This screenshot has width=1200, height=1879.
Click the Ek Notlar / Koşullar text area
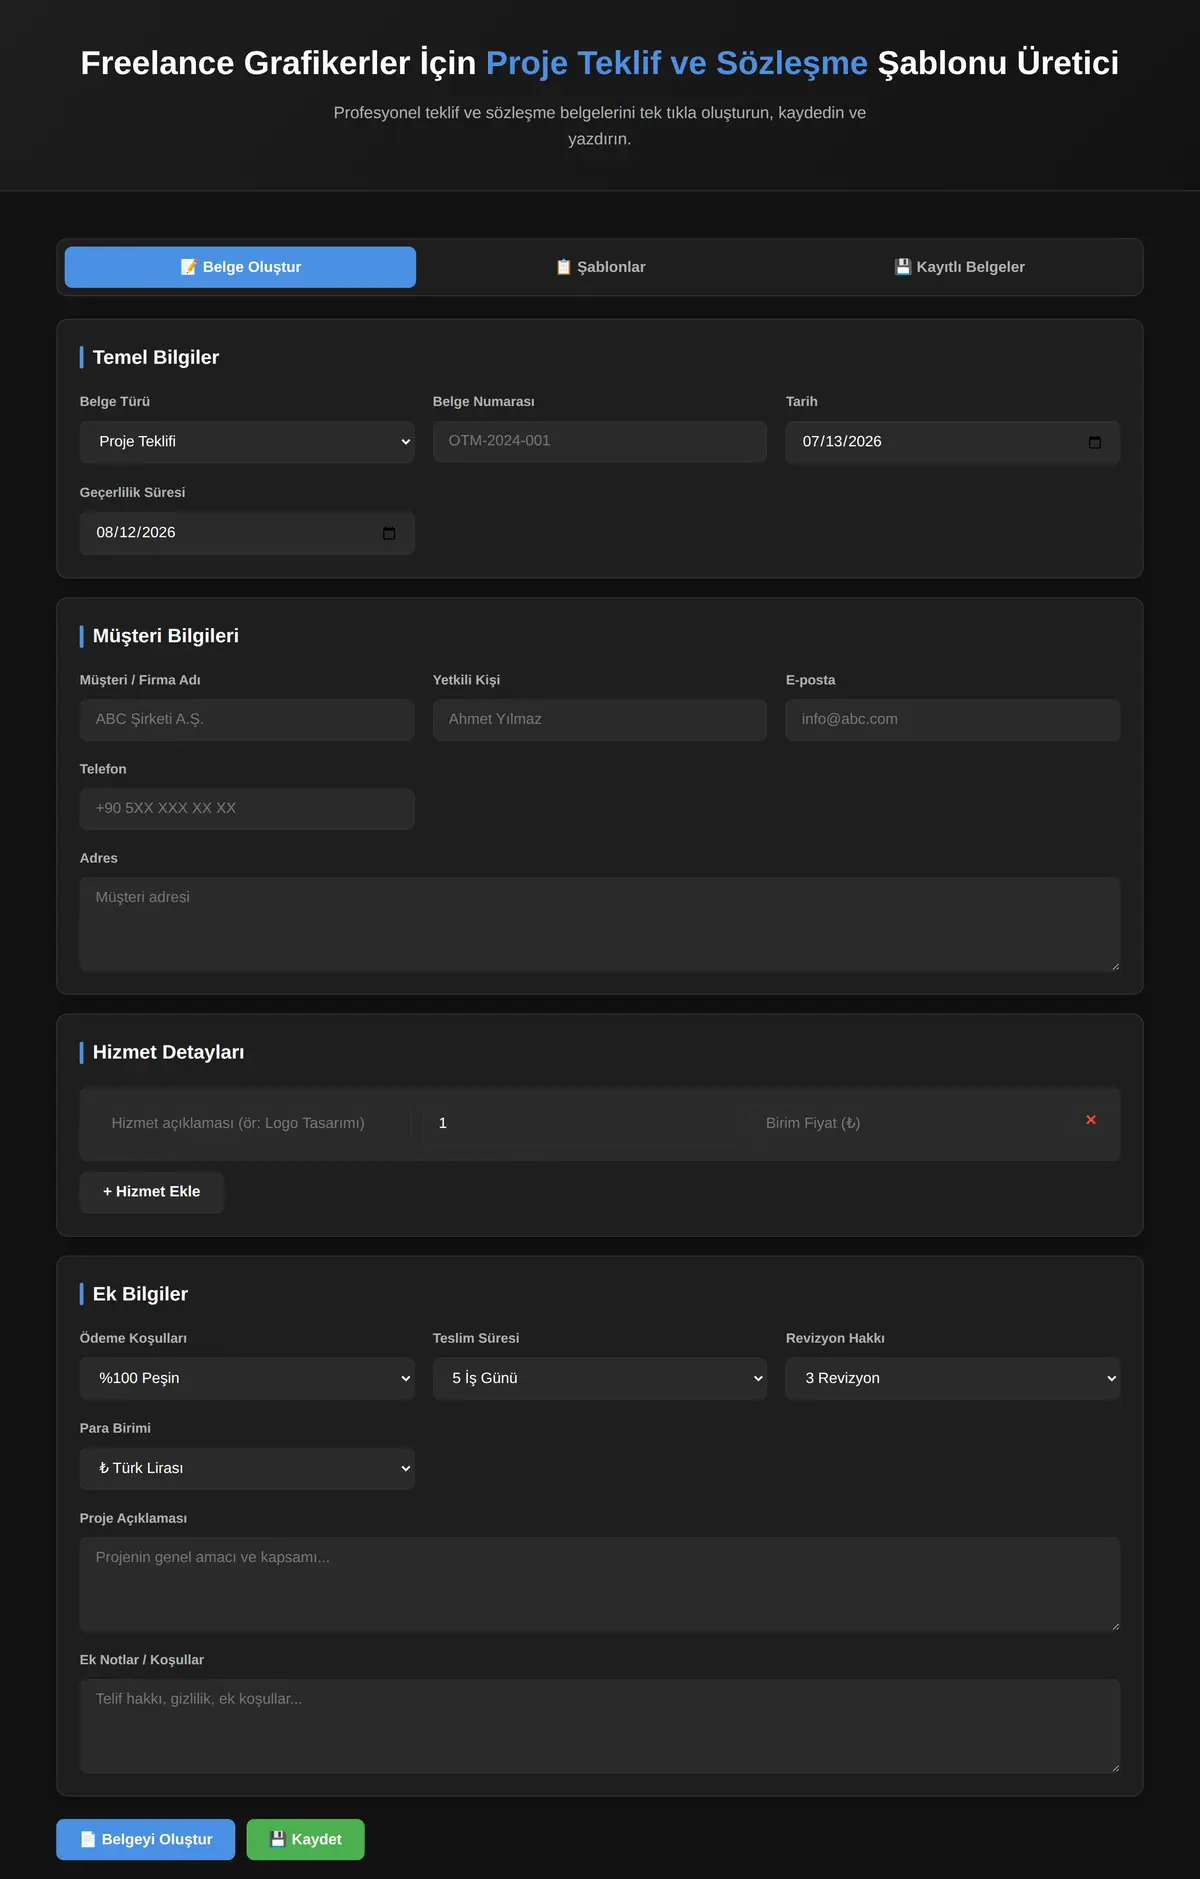coord(600,1726)
